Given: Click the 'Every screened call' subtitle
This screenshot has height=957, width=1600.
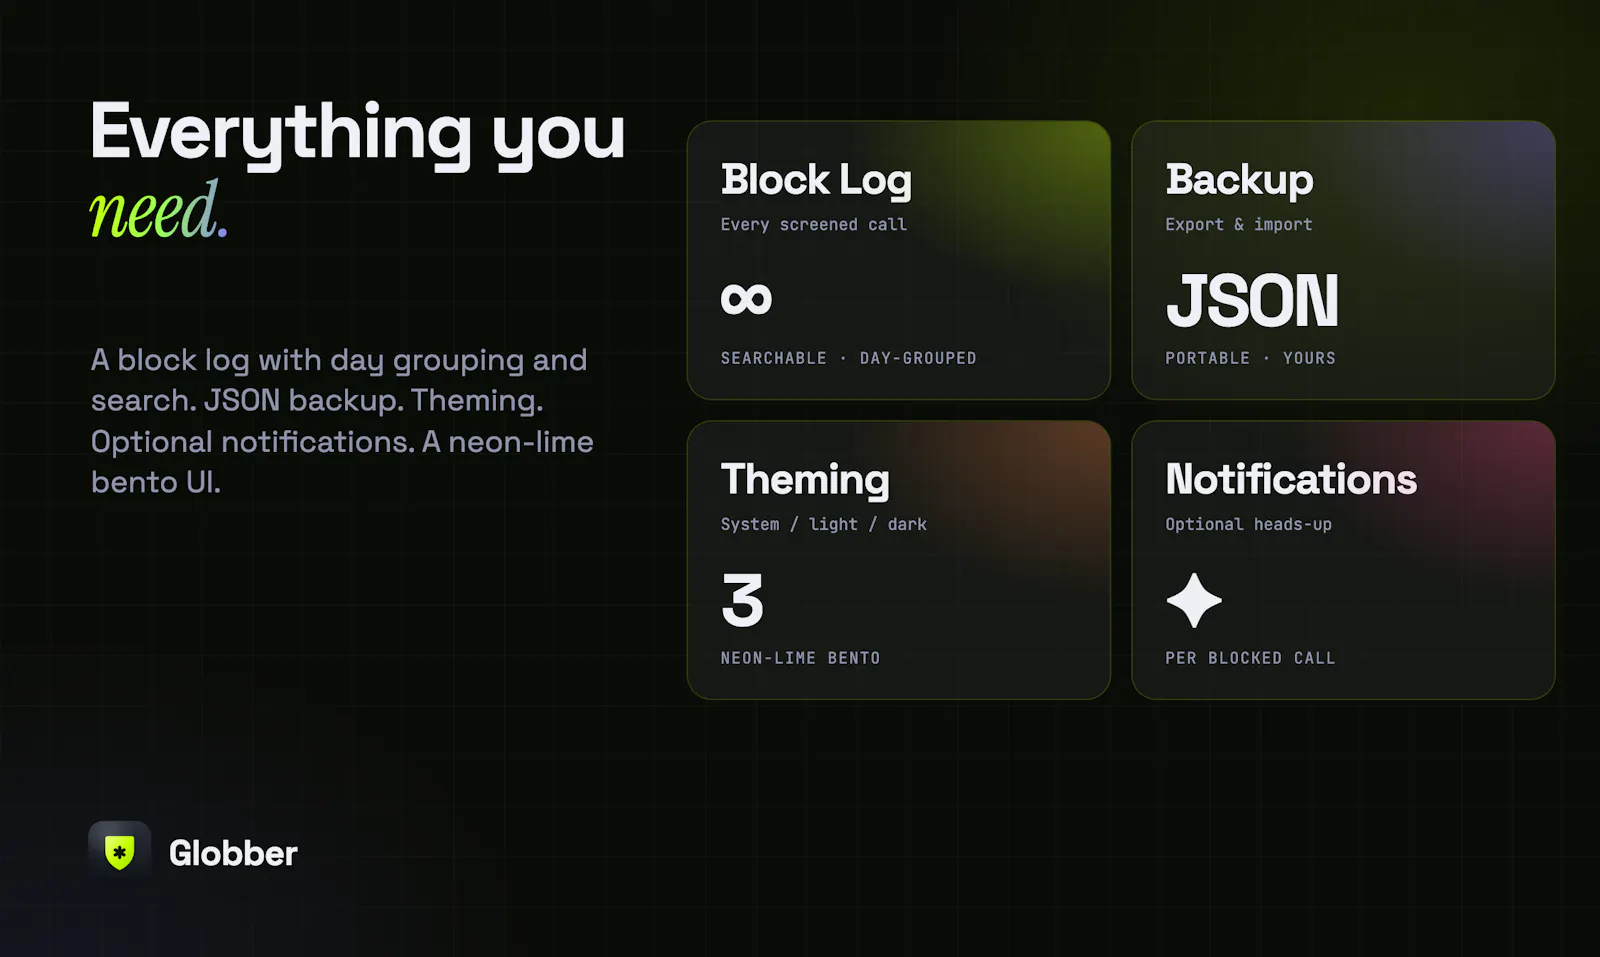Looking at the screenshot, I should tap(814, 225).
